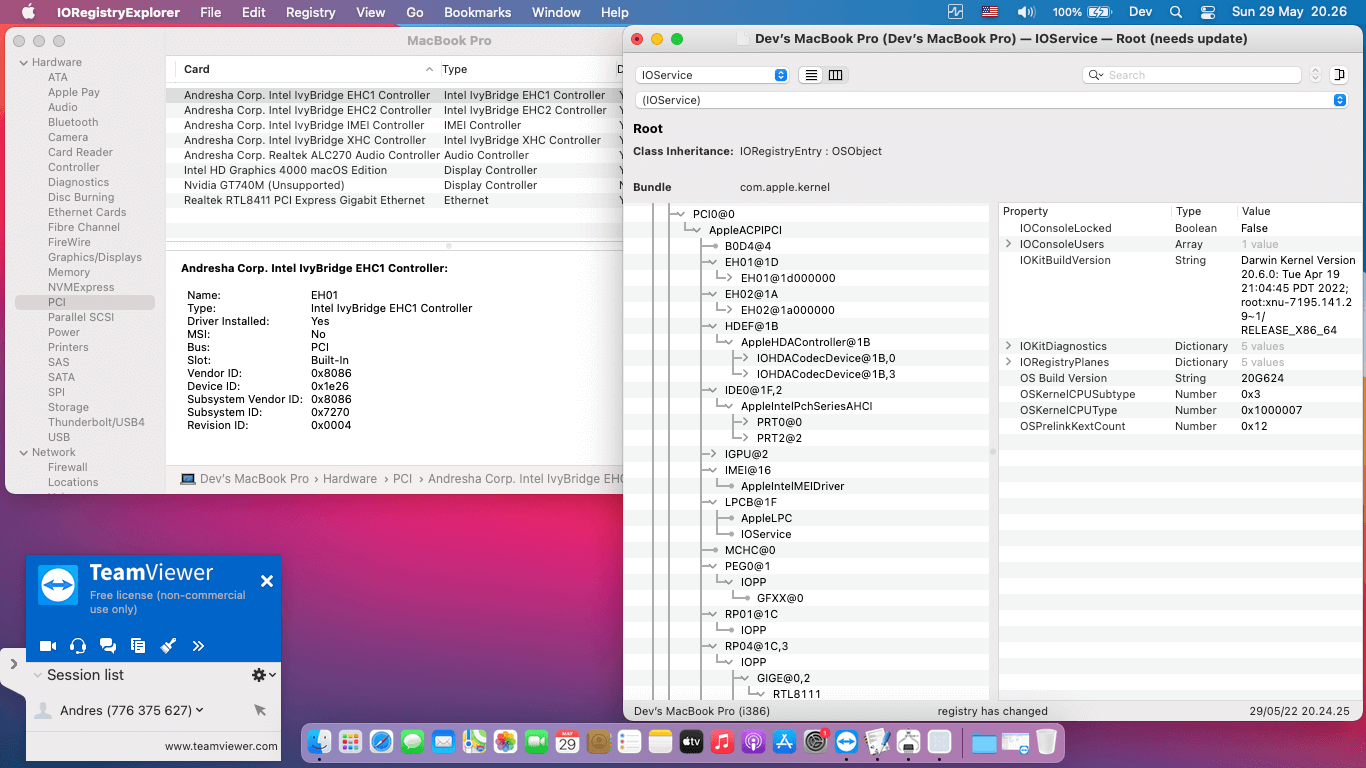Open Photos from the Dock
Screen dimensions: 1366x768
(505, 741)
